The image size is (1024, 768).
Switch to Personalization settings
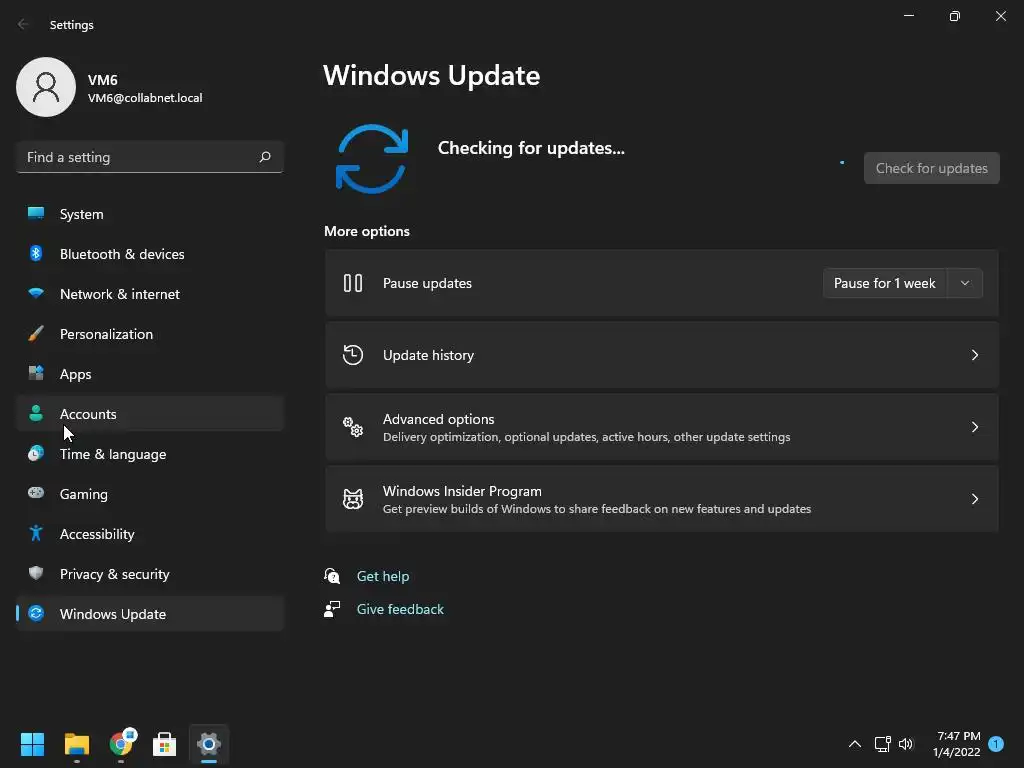pyautogui.click(x=150, y=334)
